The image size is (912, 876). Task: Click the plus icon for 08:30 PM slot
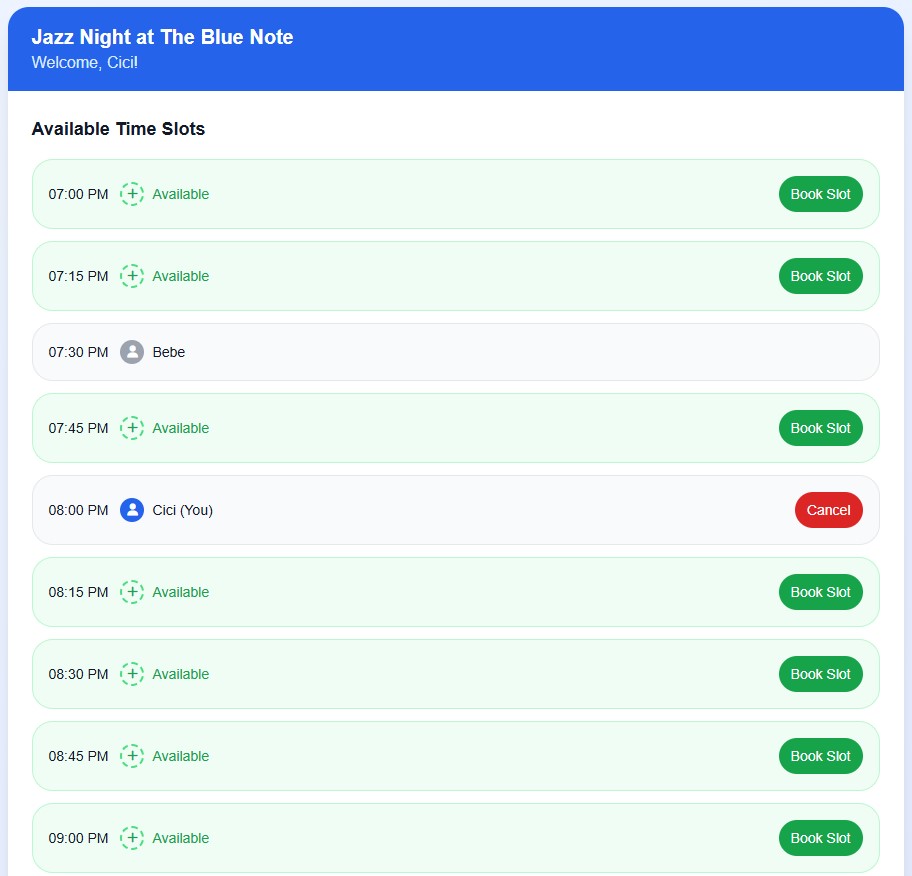(x=132, y=674)
